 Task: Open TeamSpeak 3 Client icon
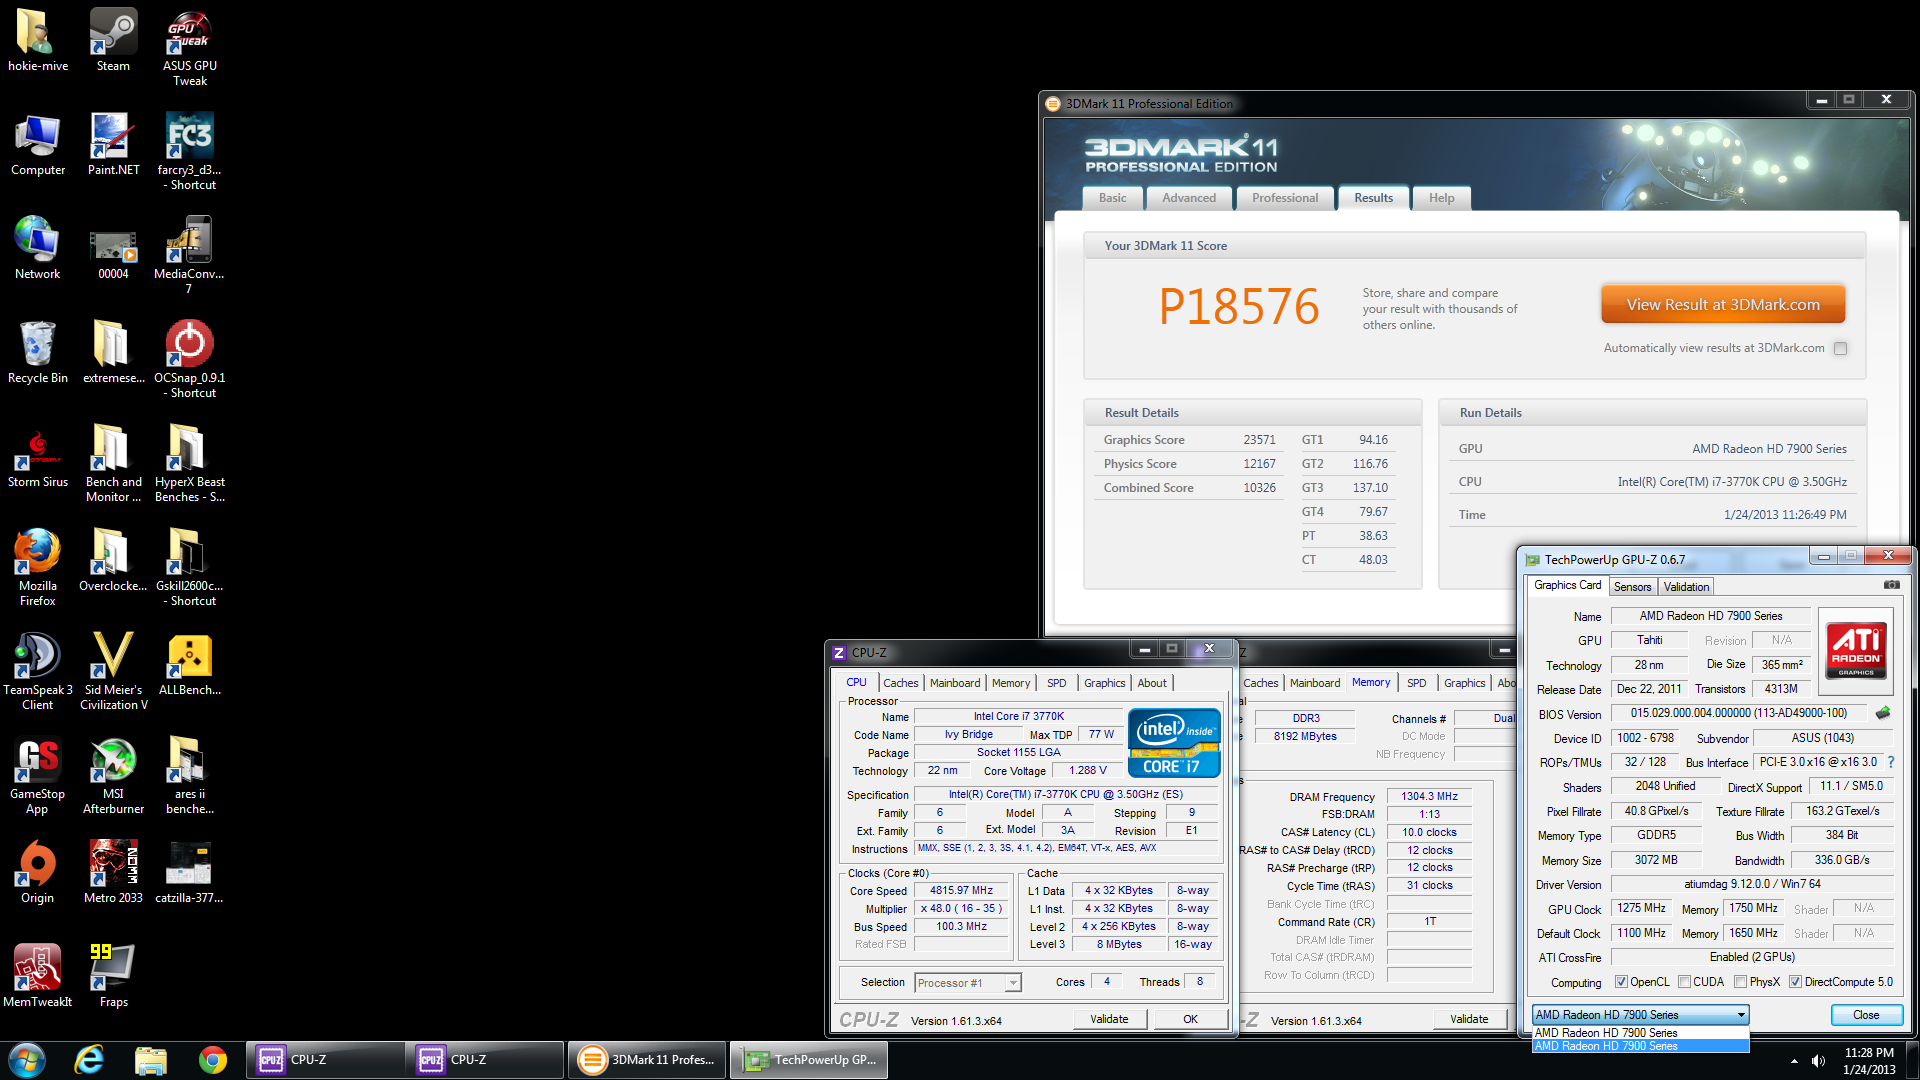[38, 671]
